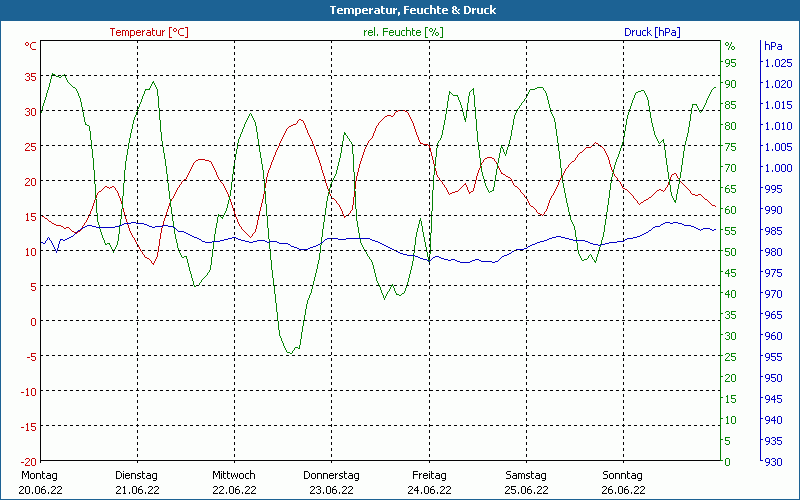Click the green '25' humidity axis tick

pyautogui.click(x=731, y=357)
